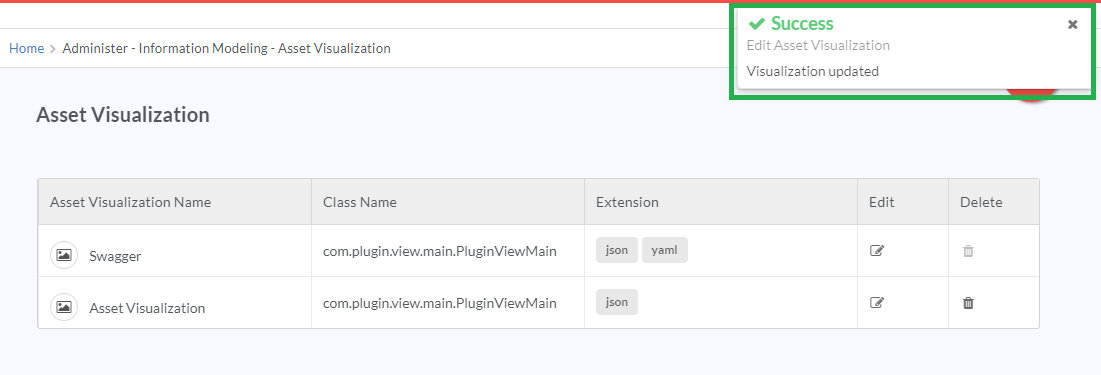Viewport: 1101px width, 375px height.
Task: Select the json extension tag on Swagger
Action: [x=617, y=250]
